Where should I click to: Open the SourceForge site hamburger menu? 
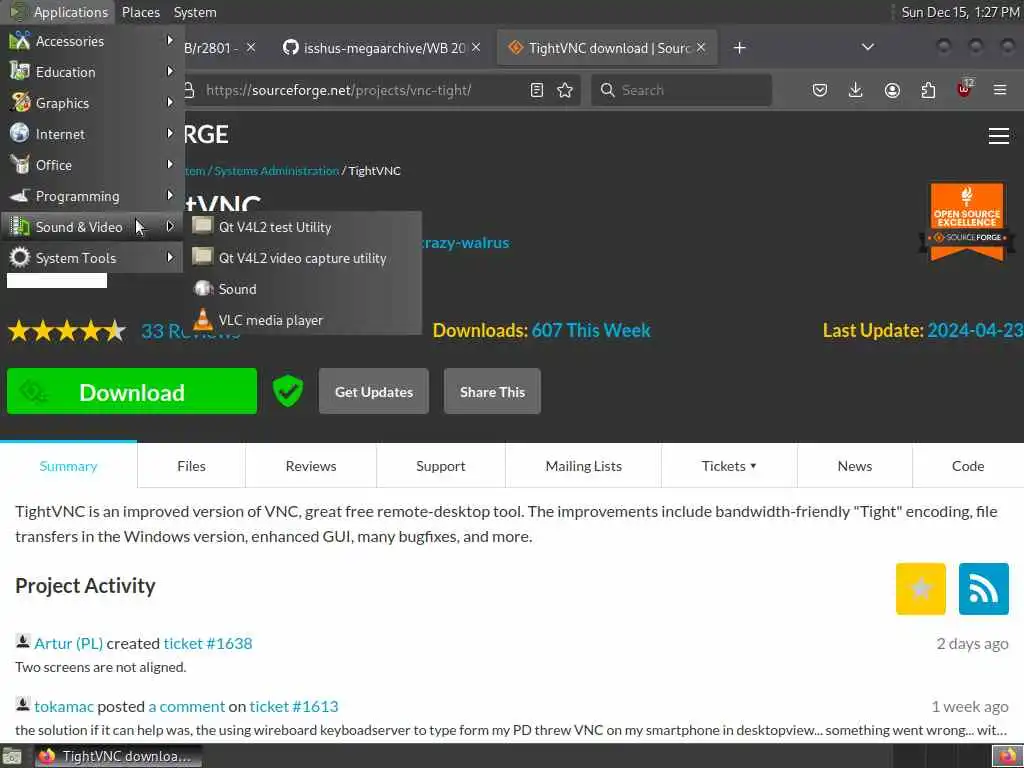(x=999, y=136)
